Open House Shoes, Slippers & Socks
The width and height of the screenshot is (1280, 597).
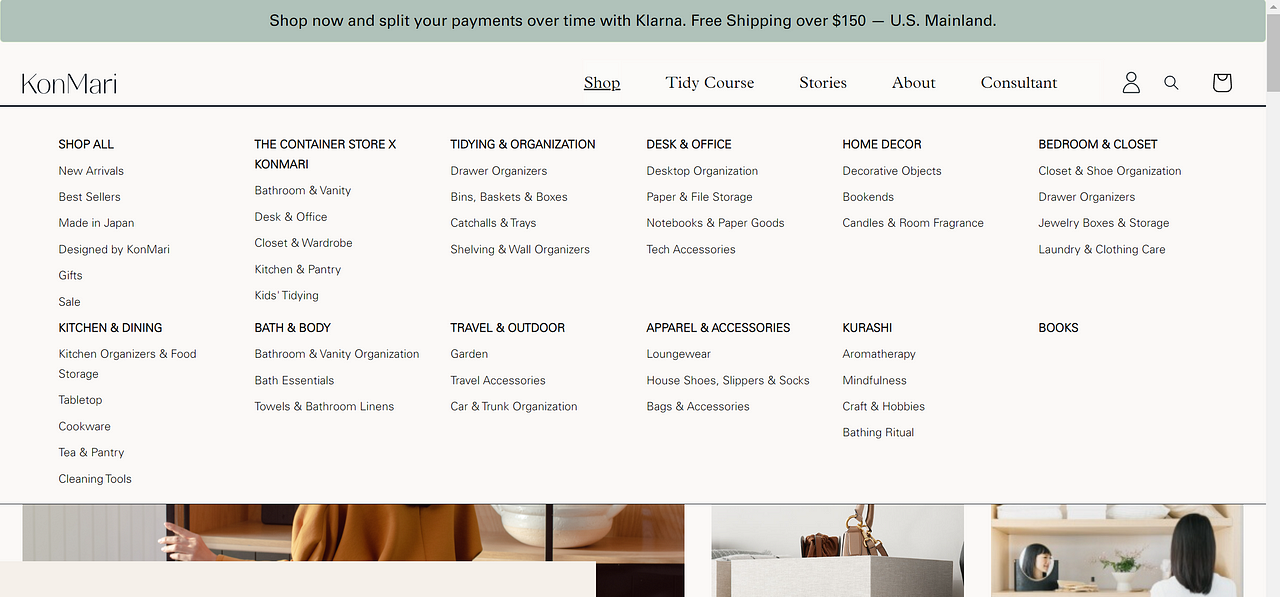[728, 380]
